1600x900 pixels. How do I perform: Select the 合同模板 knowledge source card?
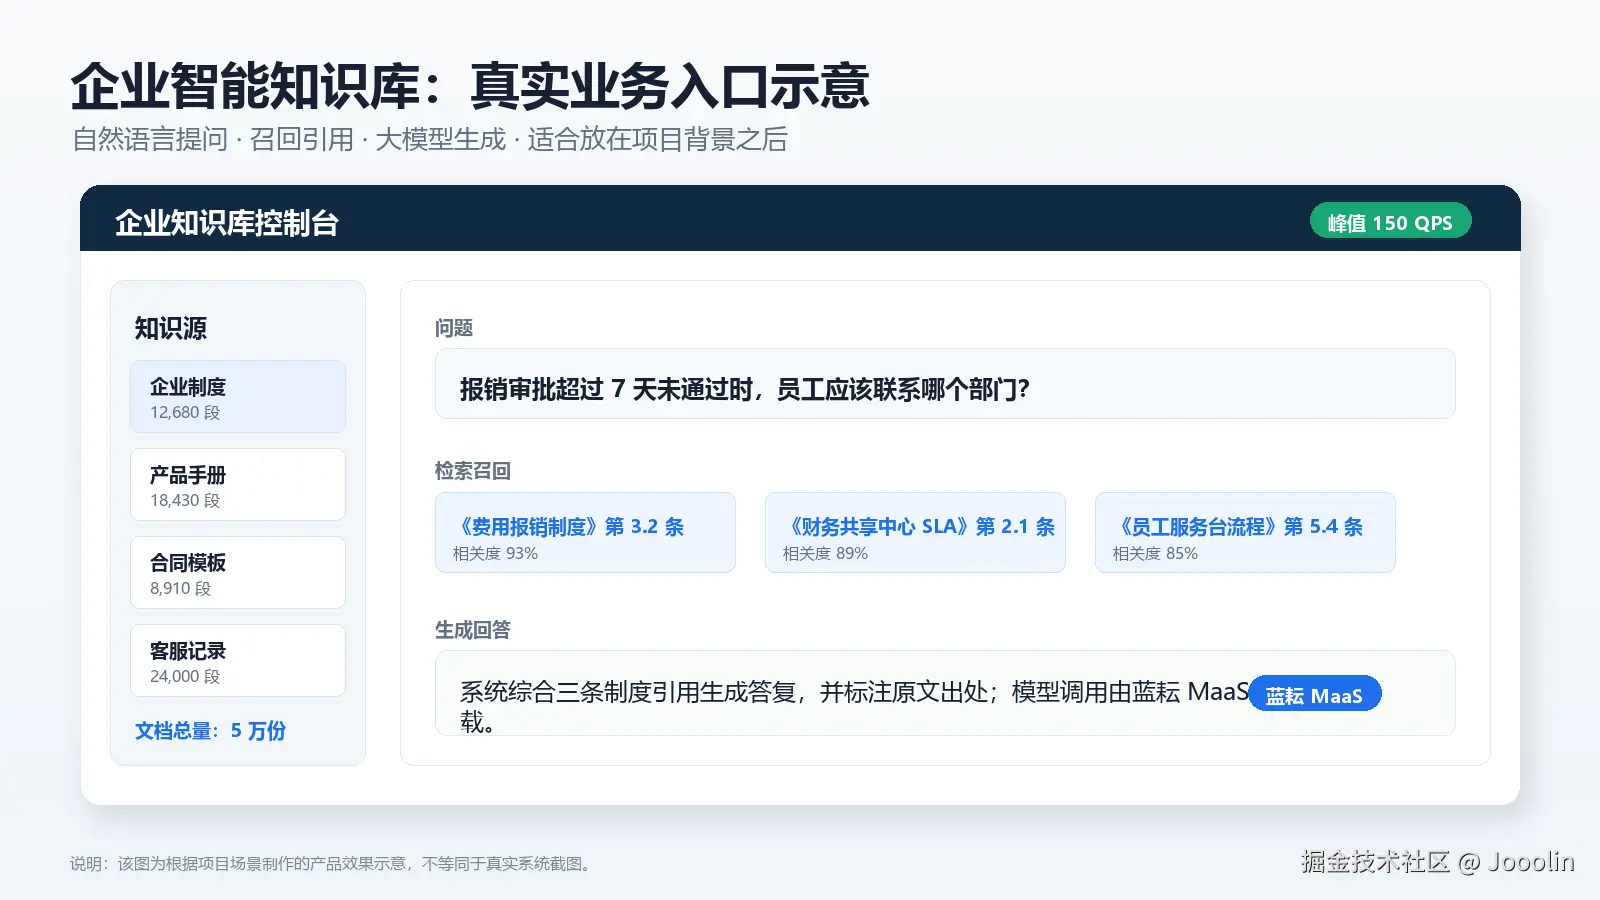point(238,573)
